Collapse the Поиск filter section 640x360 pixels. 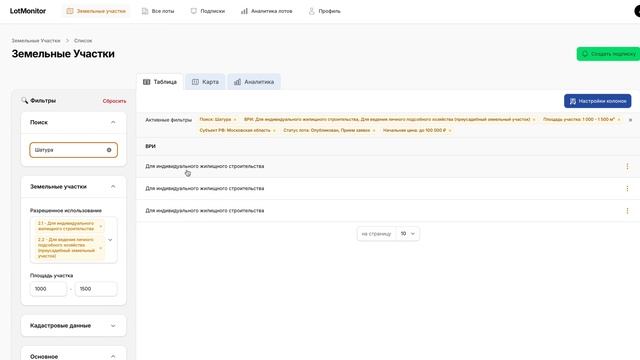pos(113,122)
